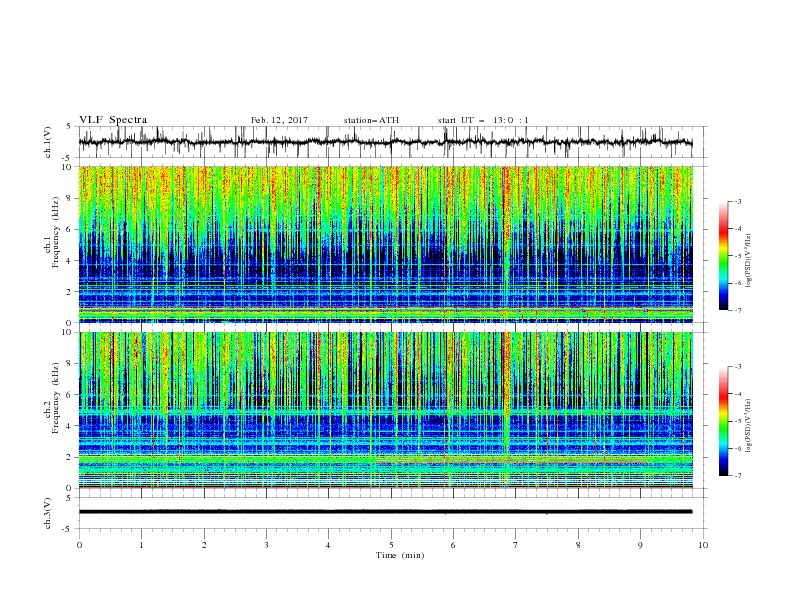Viewport: 792px width, 612px height.
Task: Click time axis tick label "1"
Action: coord(141,545)
